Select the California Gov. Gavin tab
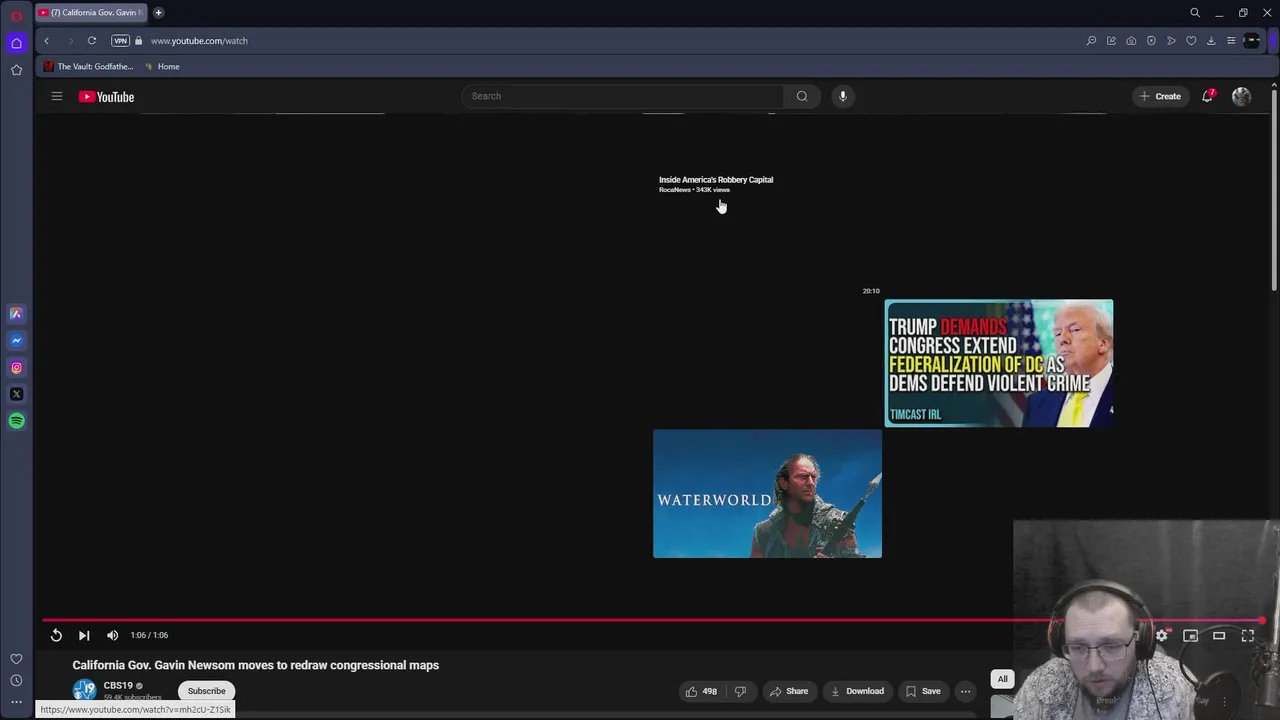This screenshot has width=1280, height=720. click(90, 13)
